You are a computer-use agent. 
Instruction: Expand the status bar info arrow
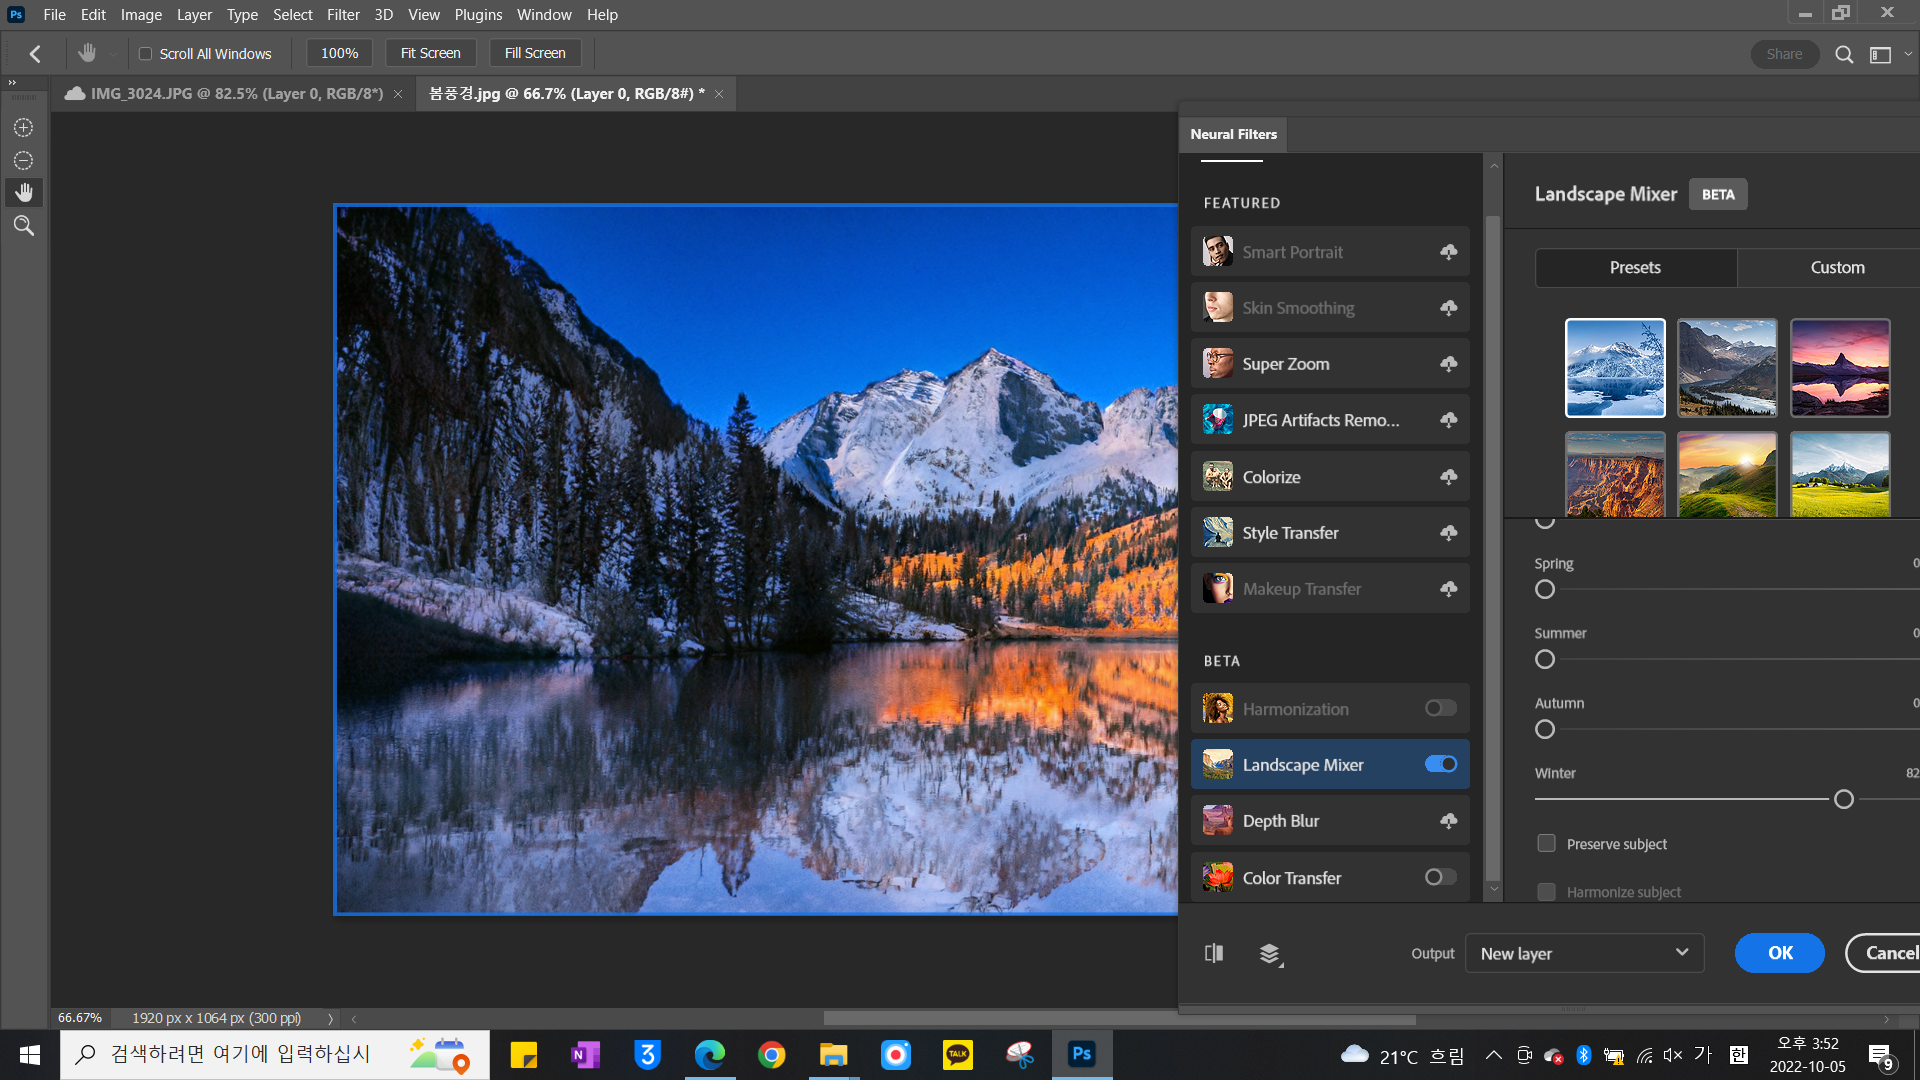(330, 1018)
